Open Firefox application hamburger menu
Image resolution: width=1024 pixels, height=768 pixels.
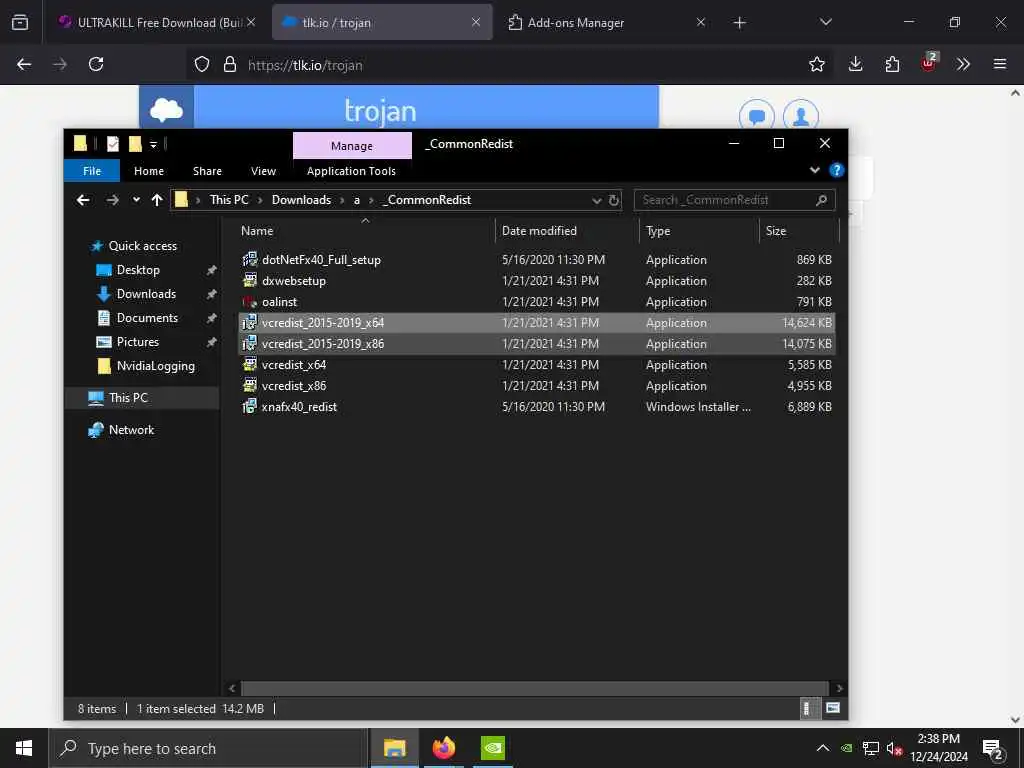[999, 64]
